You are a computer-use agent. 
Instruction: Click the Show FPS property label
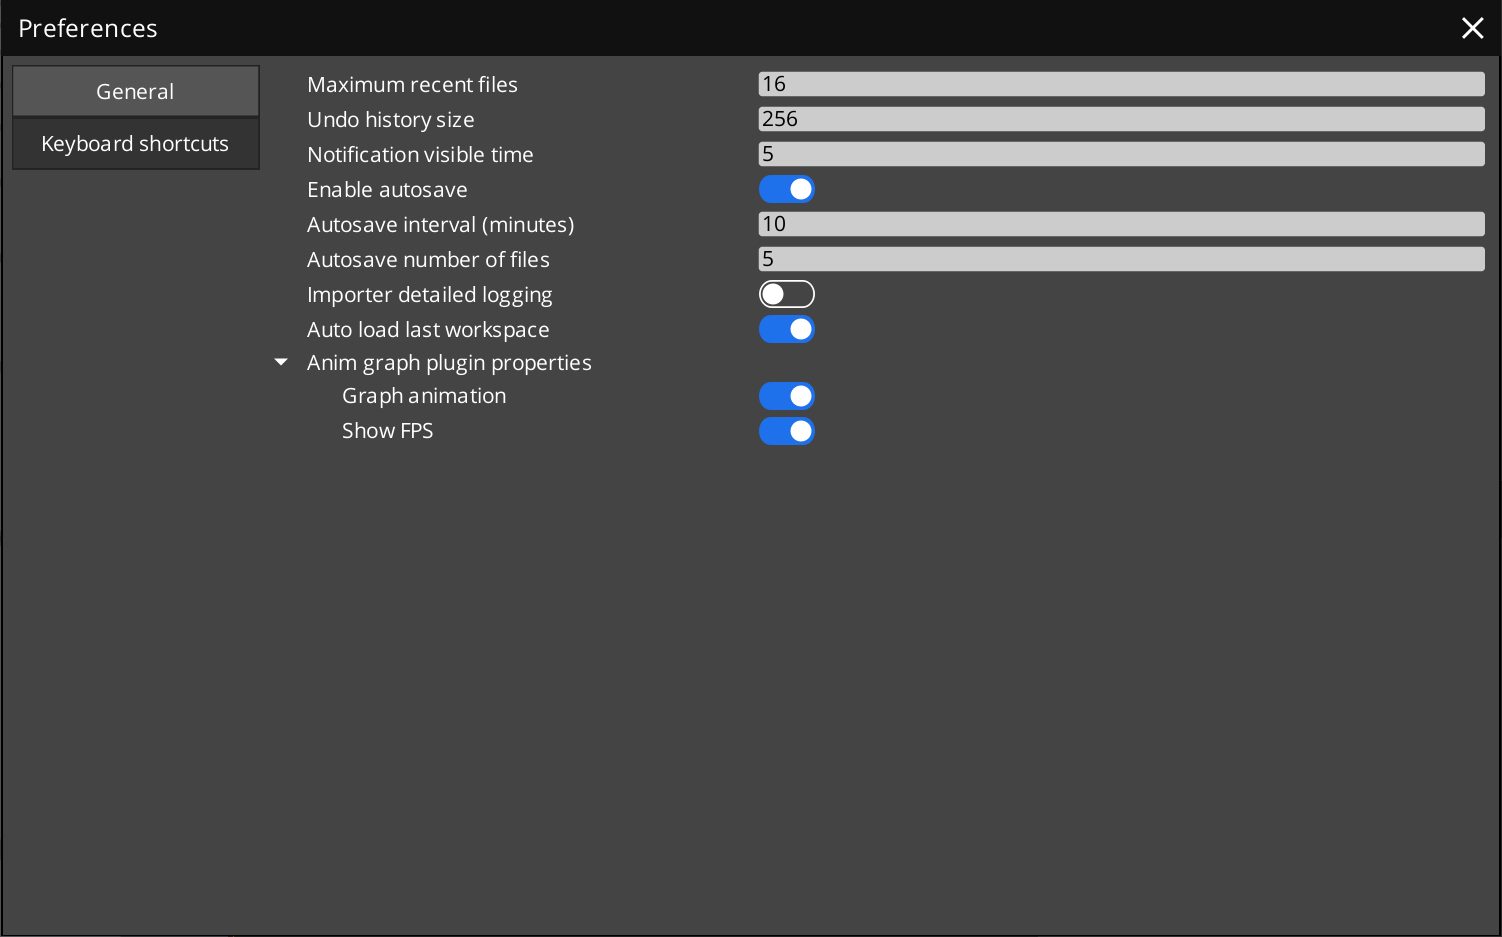pyautogui.click(x=388, y=431)
